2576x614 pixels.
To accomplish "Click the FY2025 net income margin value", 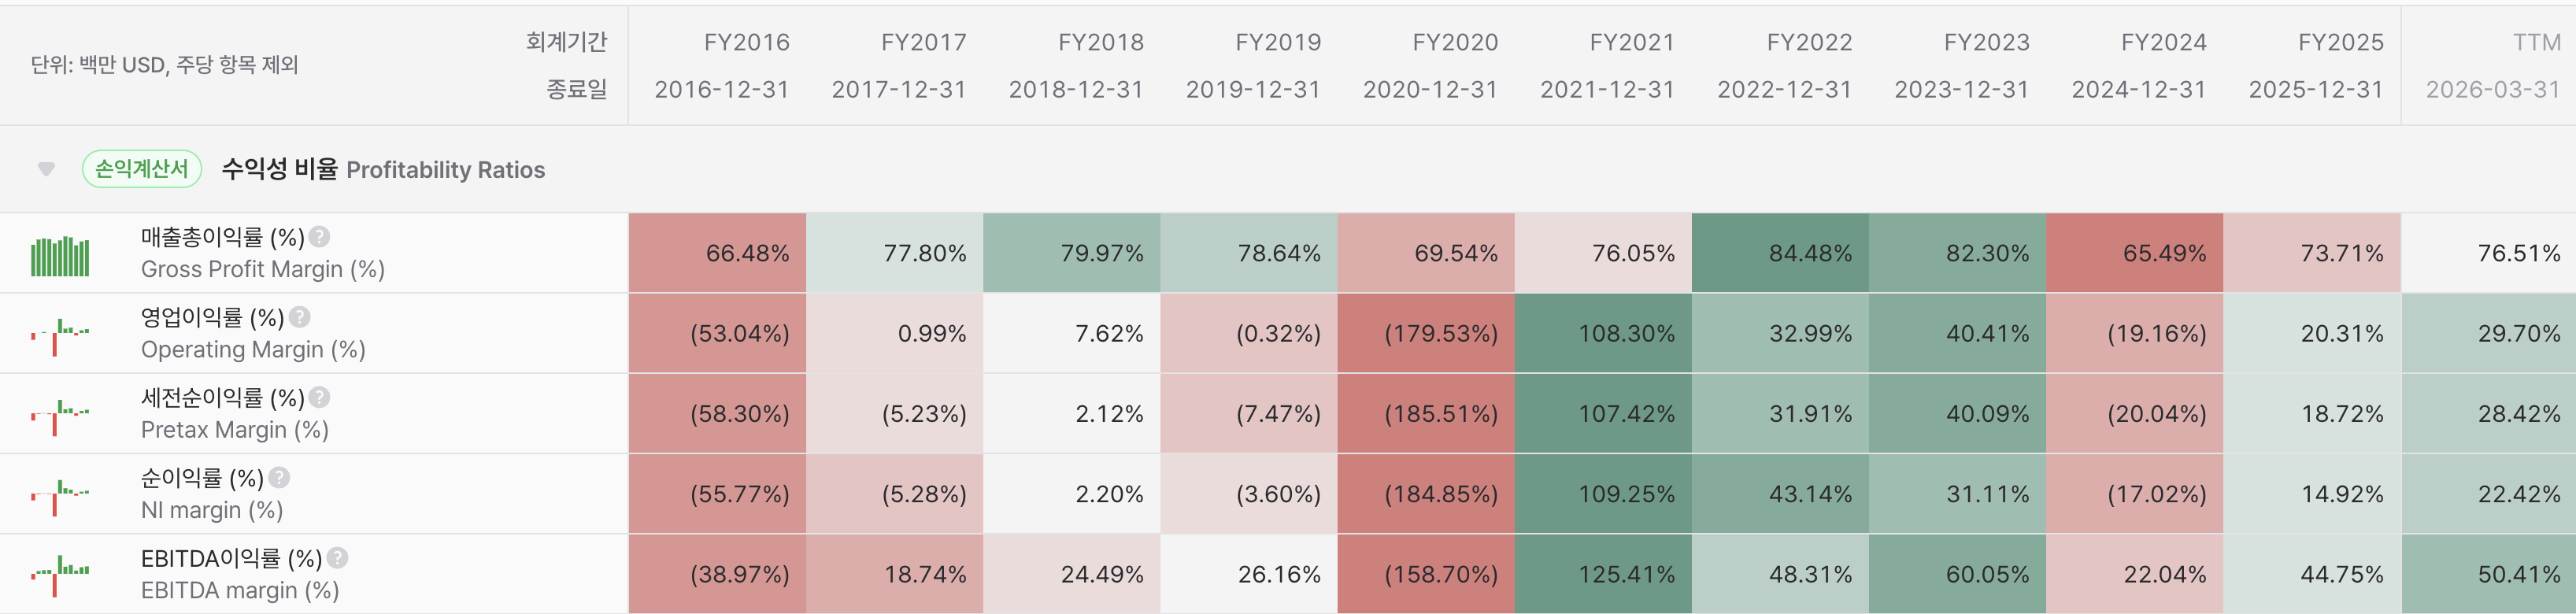I will point(2341,494).
